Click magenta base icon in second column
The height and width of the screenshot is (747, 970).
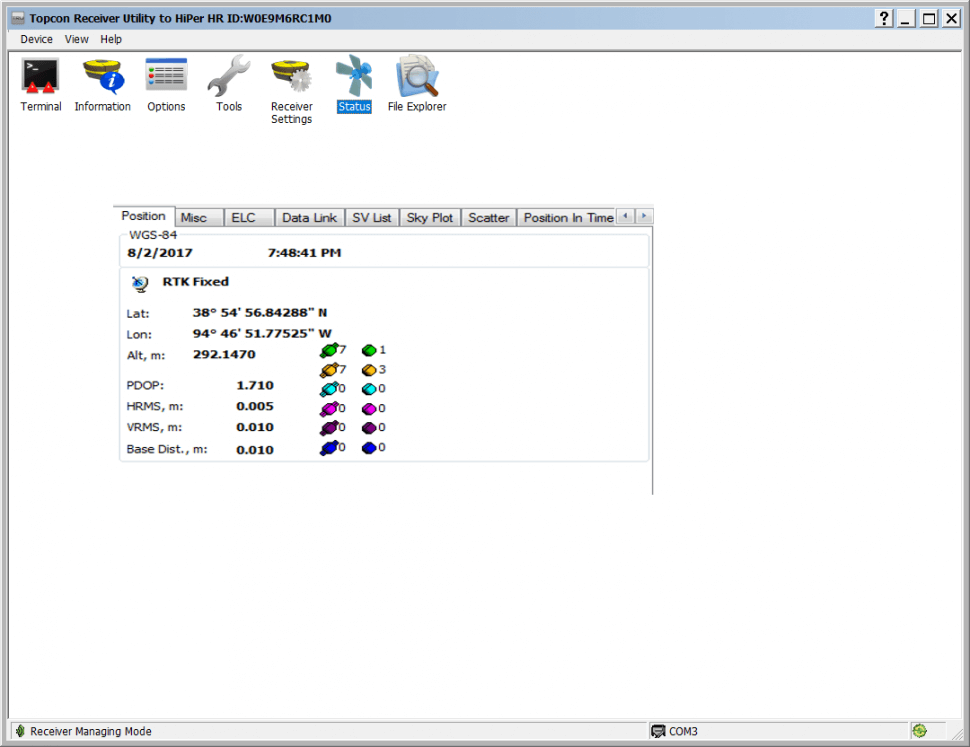pos(369,409)
